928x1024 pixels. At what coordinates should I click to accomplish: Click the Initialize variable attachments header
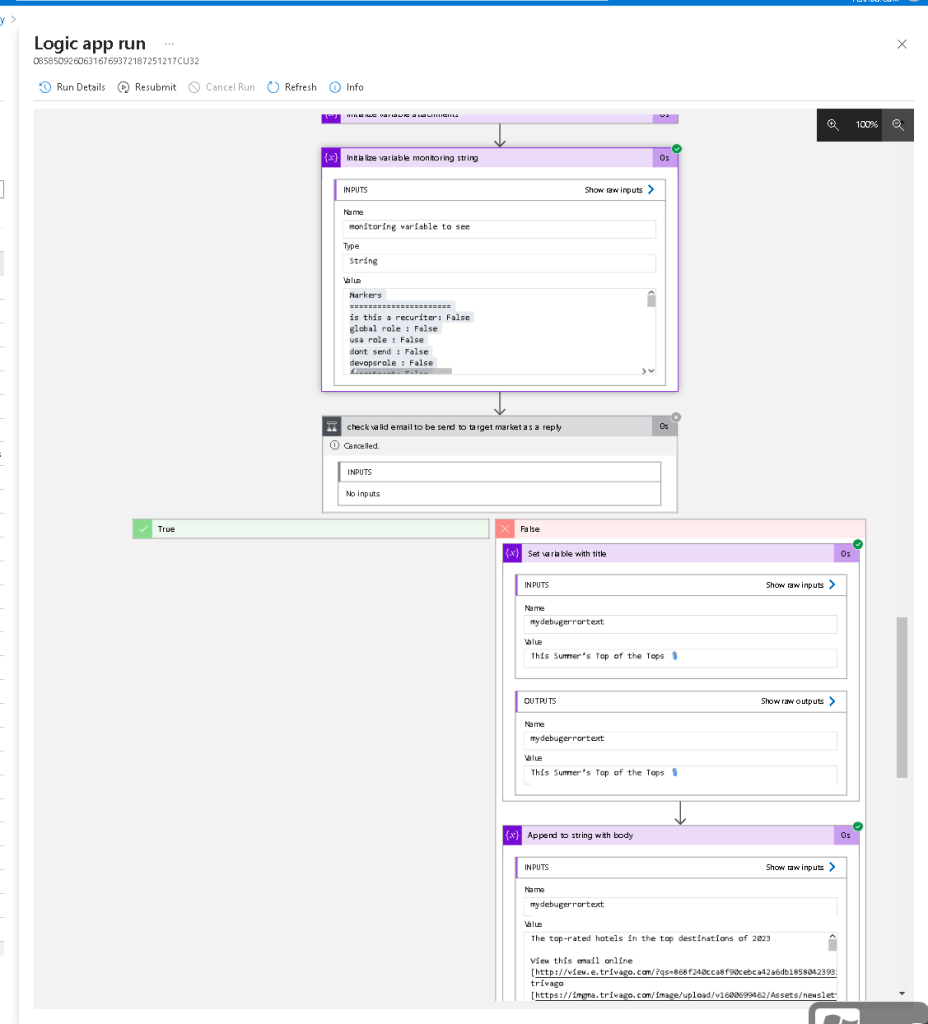pyautogui.click(x=500, y=116)
